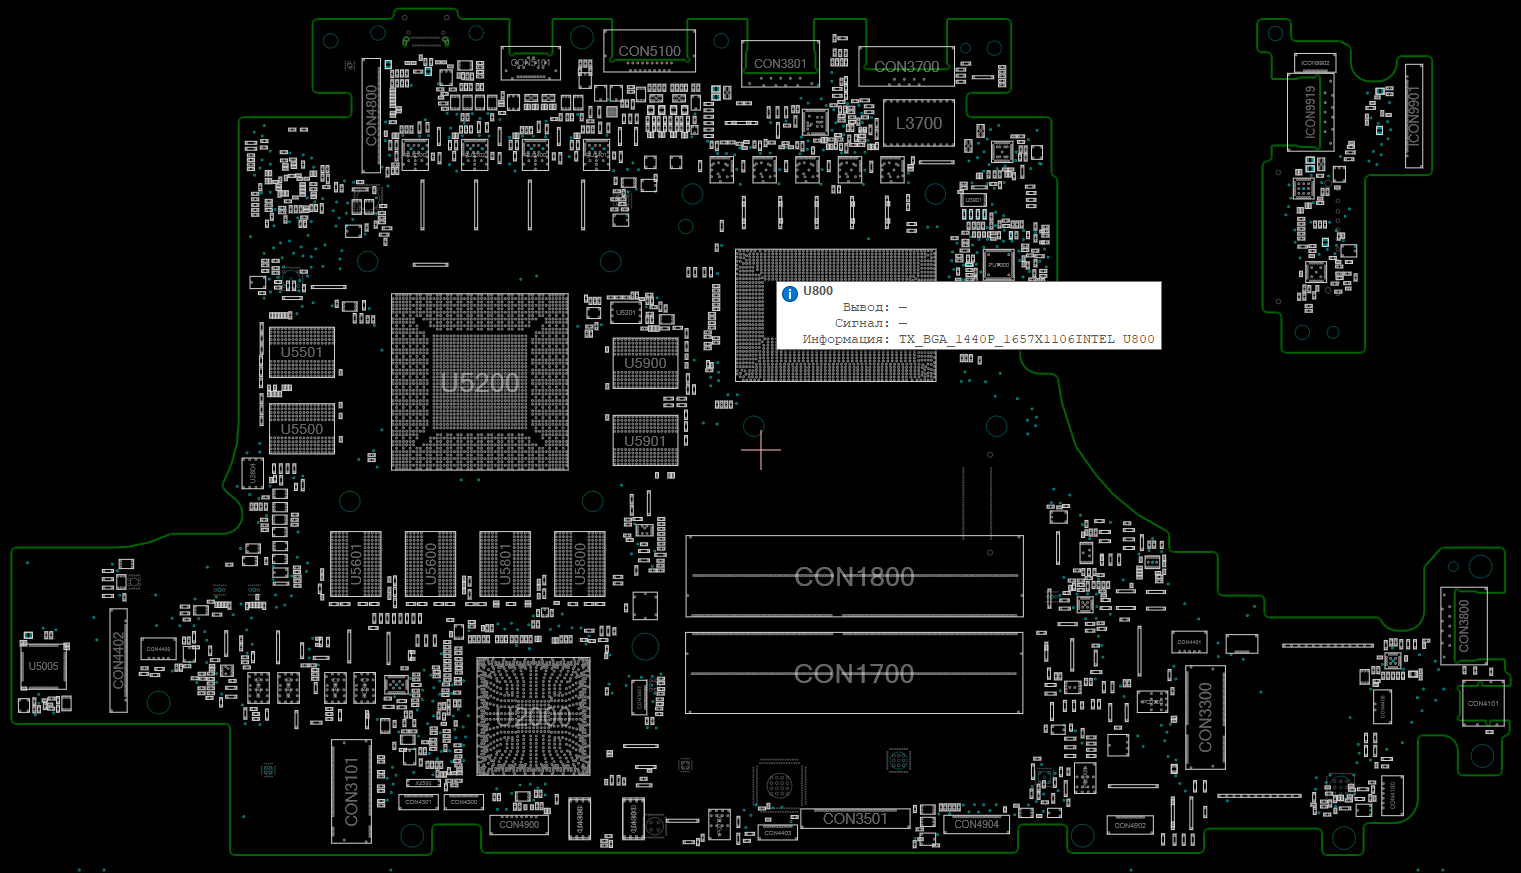Viewport: 1521px width, 873px height.
Task: Click the CON1700 slot connector
Action: (x=854, y=674)
